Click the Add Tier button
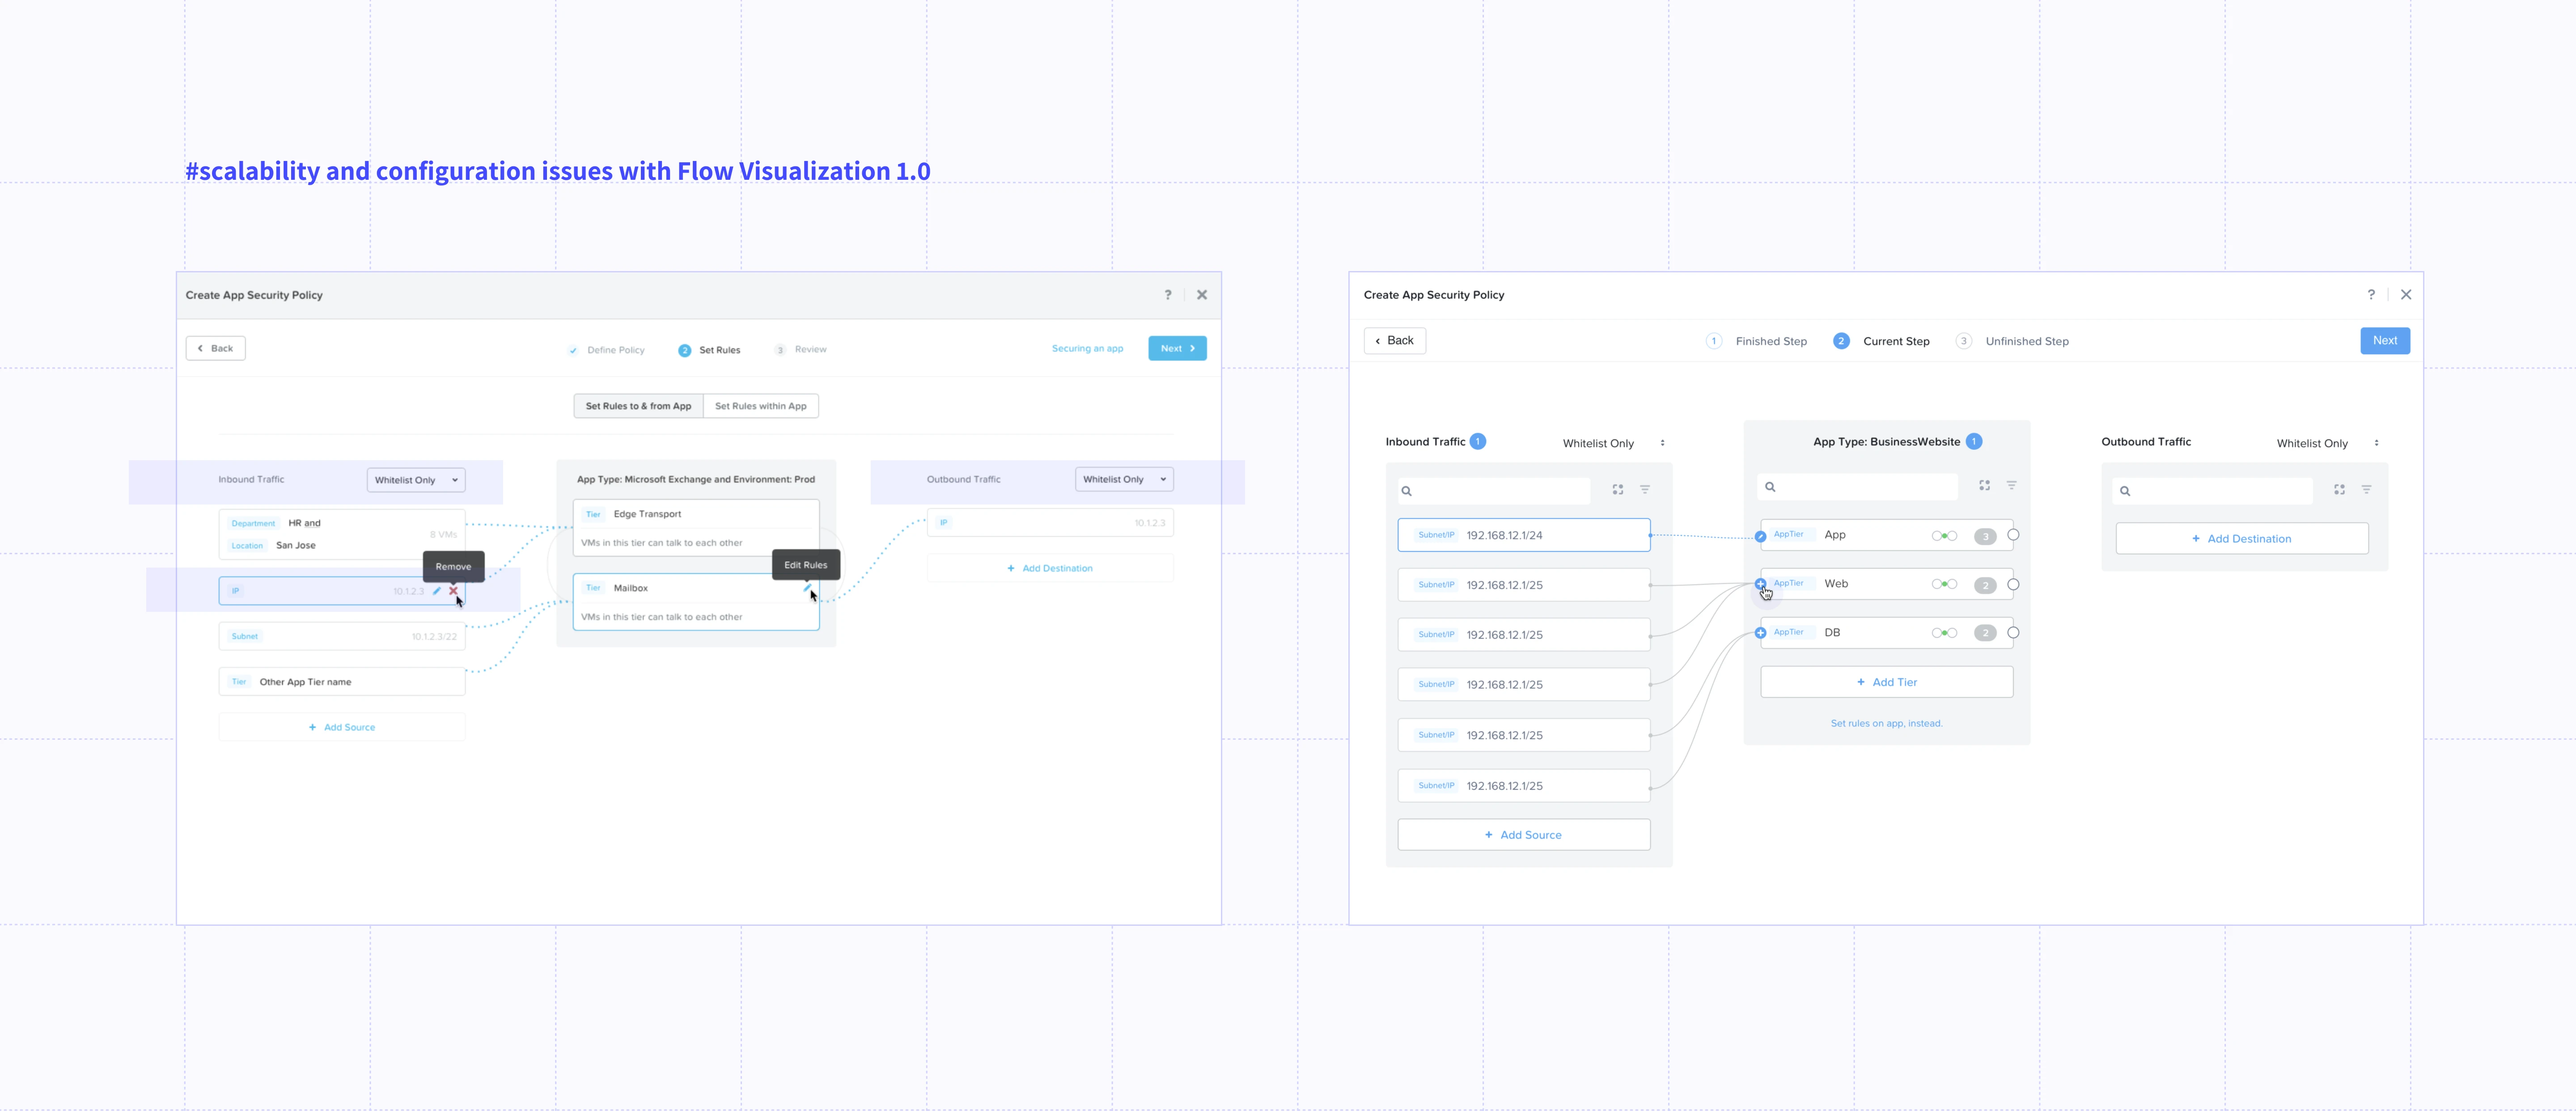This screenshot has height=1111, width=2576. pos(1886,682)
